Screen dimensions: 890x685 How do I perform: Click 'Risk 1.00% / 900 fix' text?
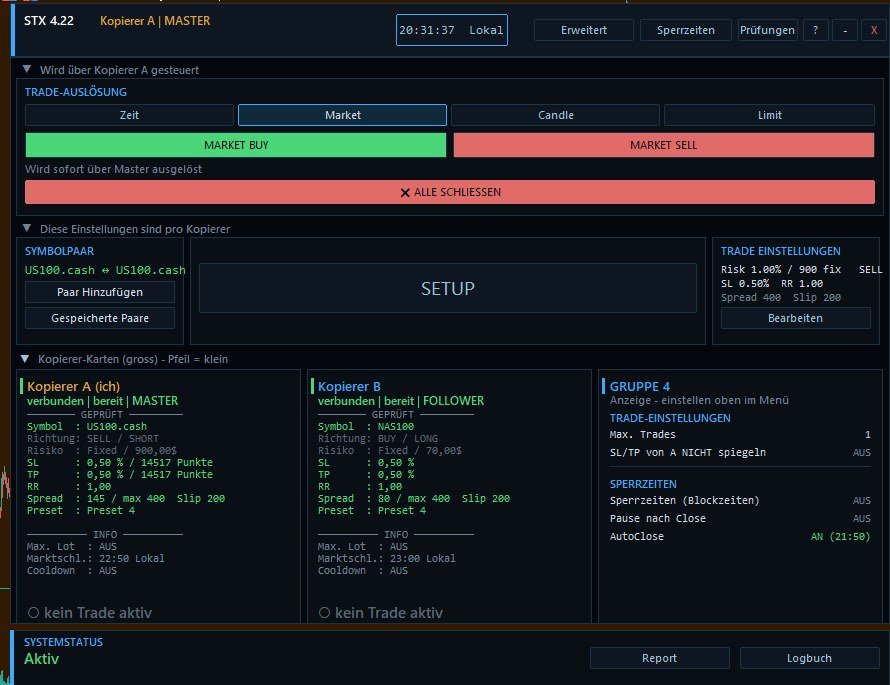[x=780, y=269]
